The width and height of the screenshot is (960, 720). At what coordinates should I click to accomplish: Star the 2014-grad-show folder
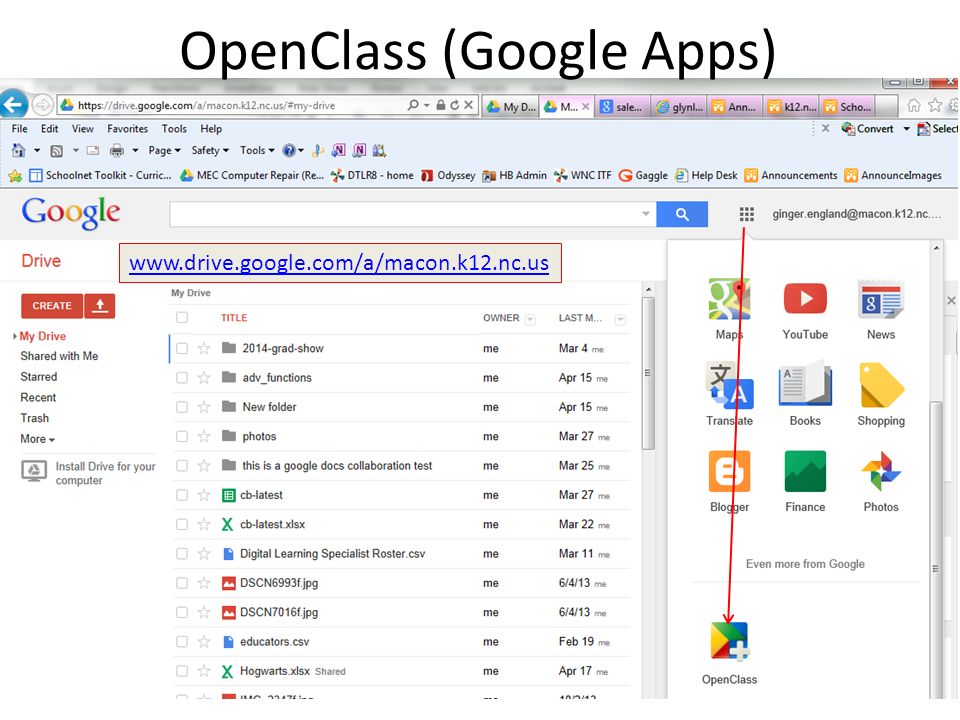click(204, 349)
